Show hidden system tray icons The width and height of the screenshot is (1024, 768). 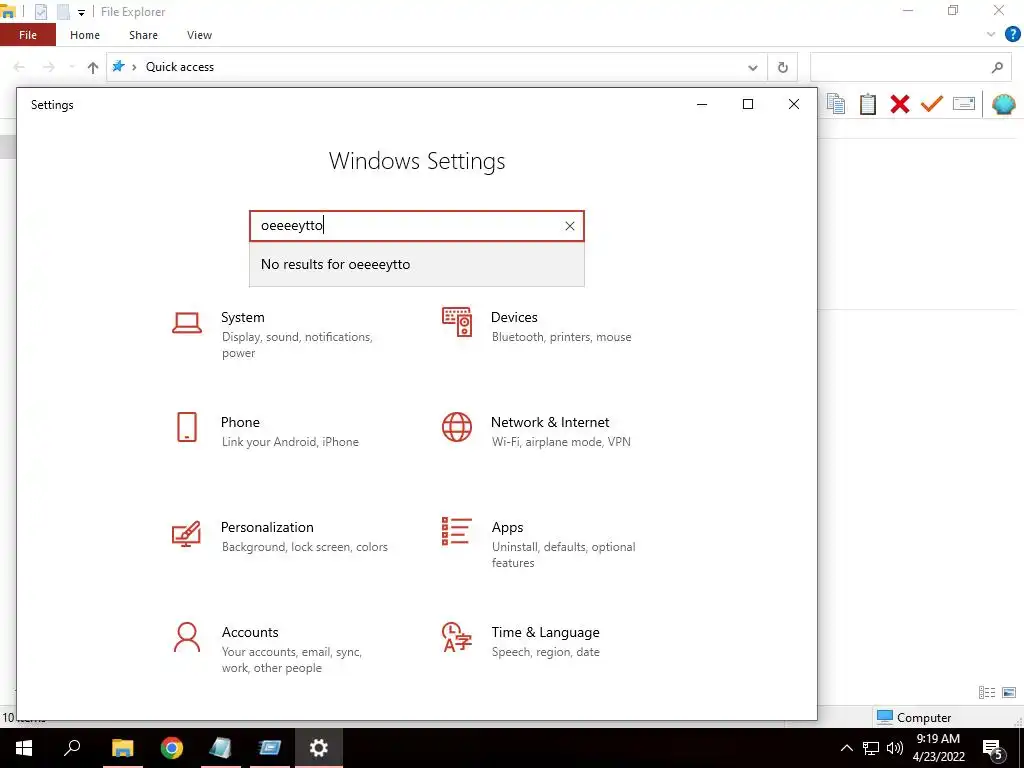pos(846,748)
